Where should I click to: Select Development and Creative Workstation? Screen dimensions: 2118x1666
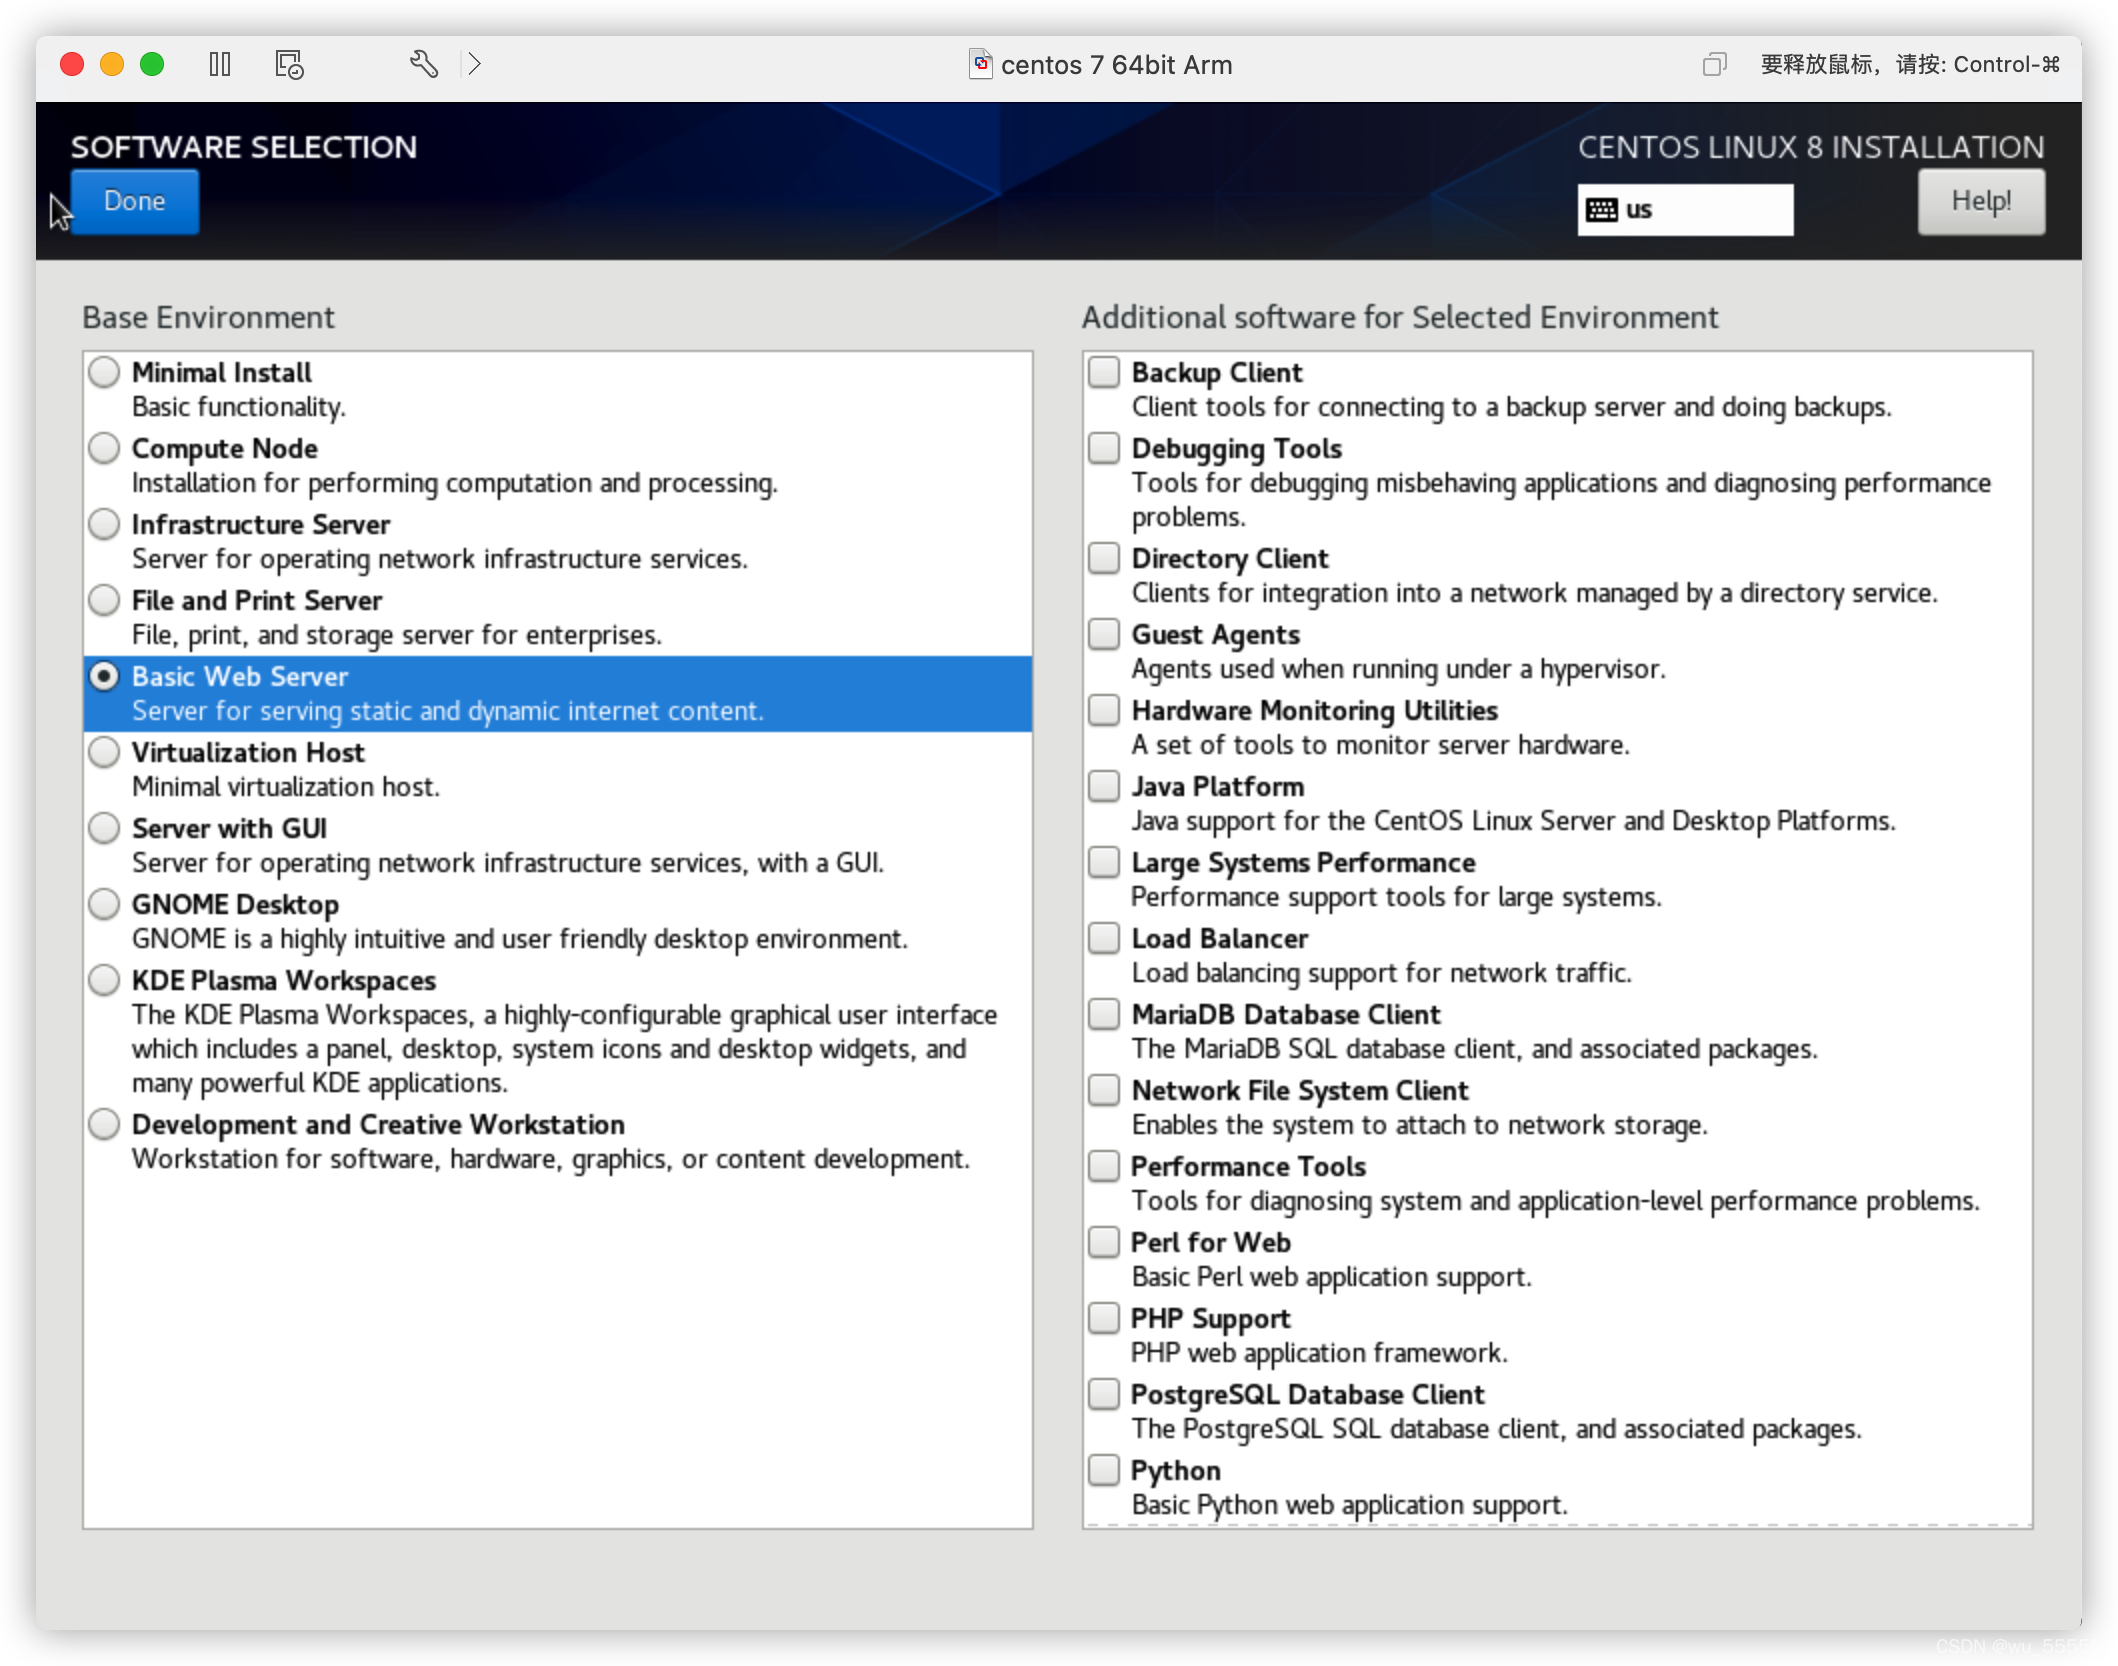point(104,1124)
